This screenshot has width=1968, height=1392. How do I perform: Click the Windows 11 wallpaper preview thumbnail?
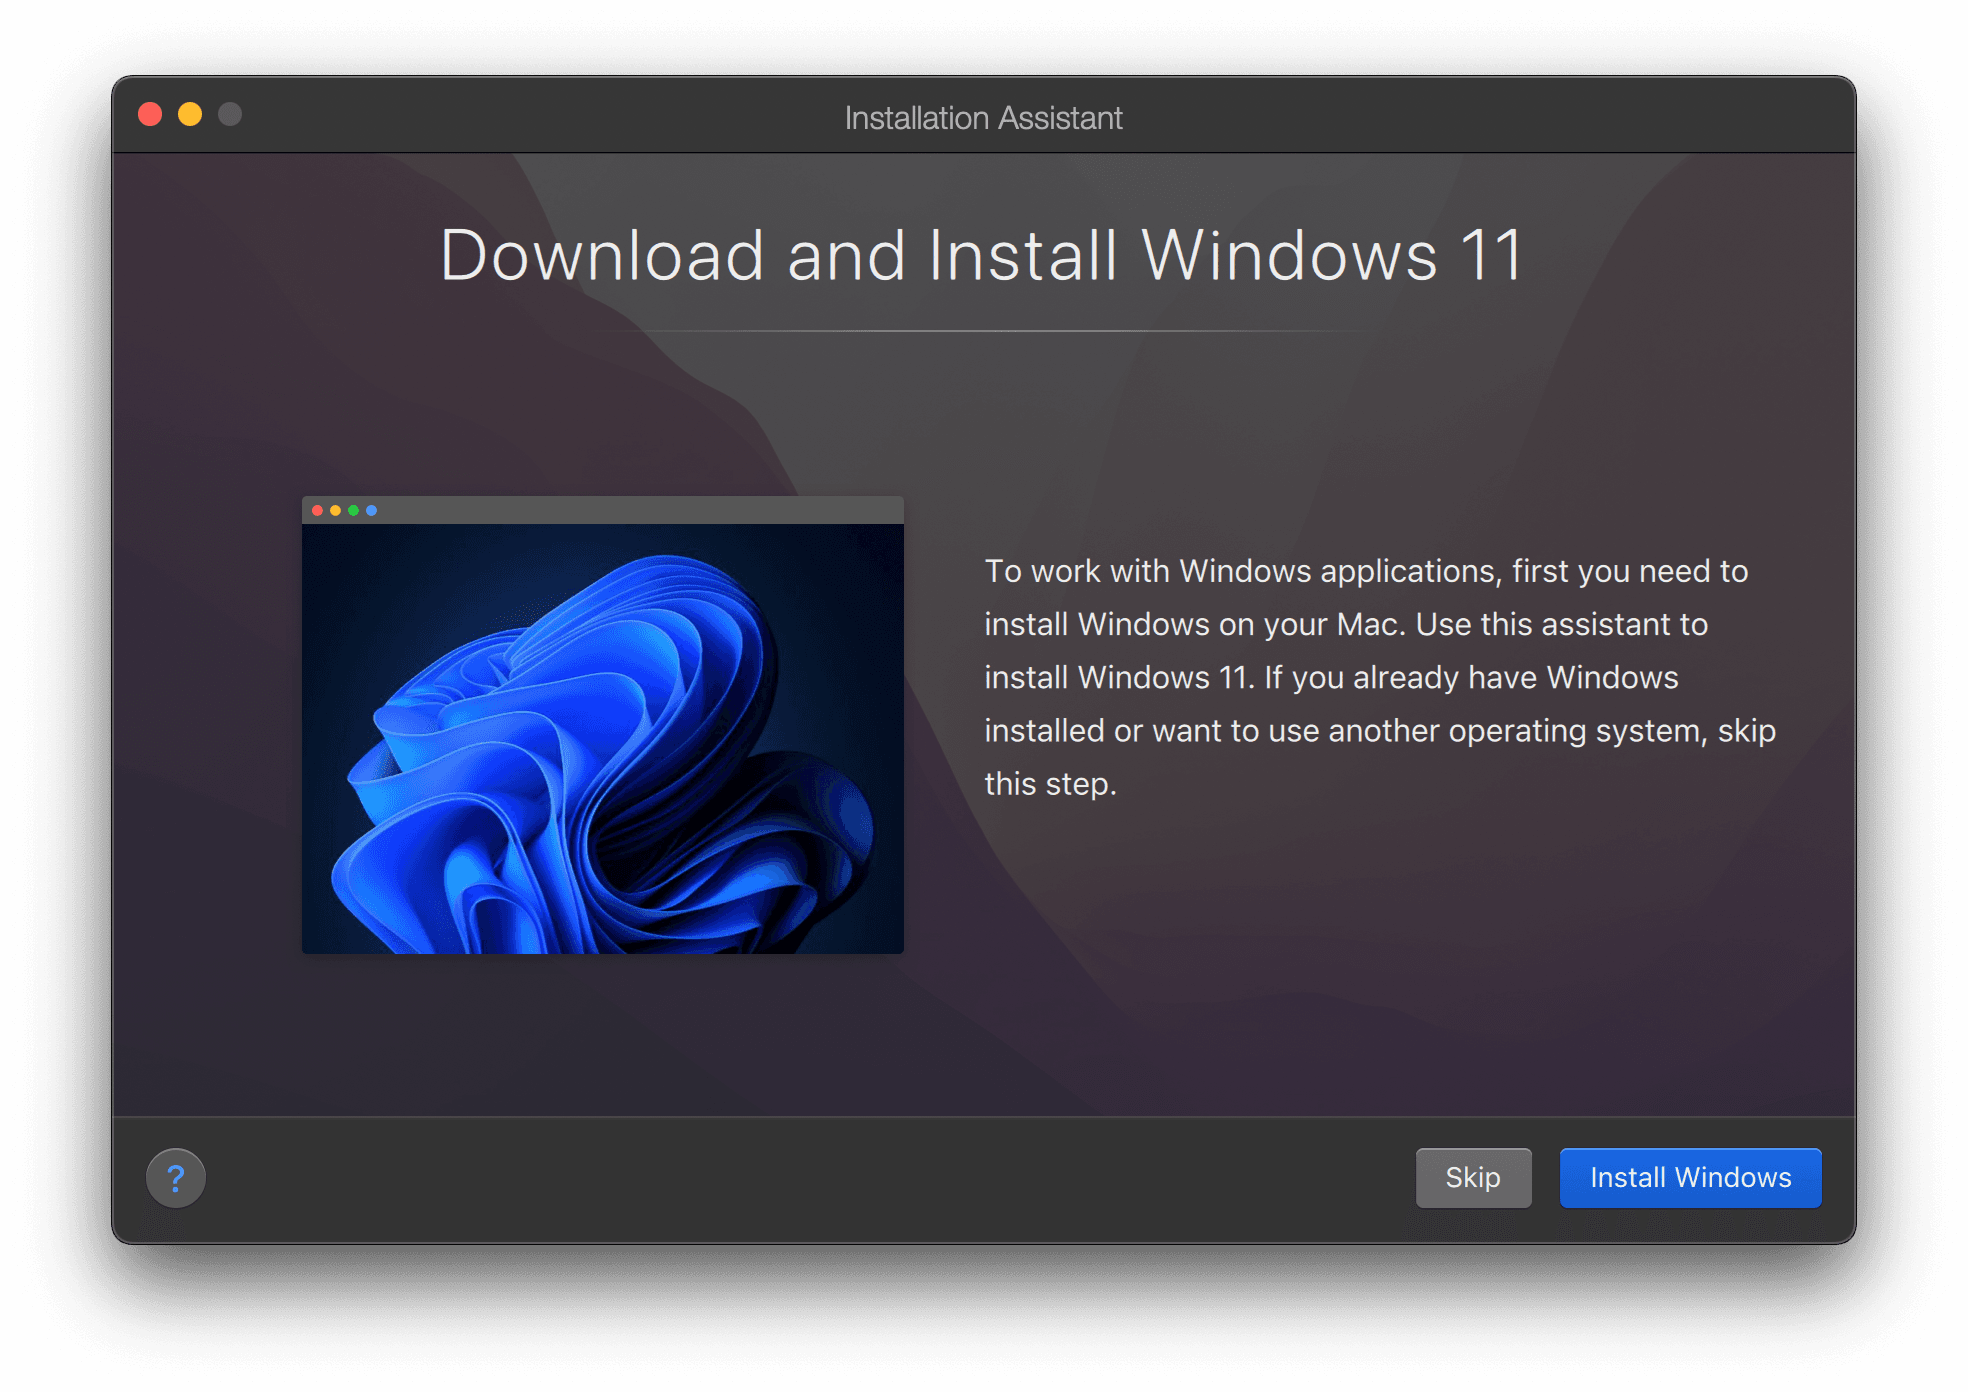click(603, 725)
